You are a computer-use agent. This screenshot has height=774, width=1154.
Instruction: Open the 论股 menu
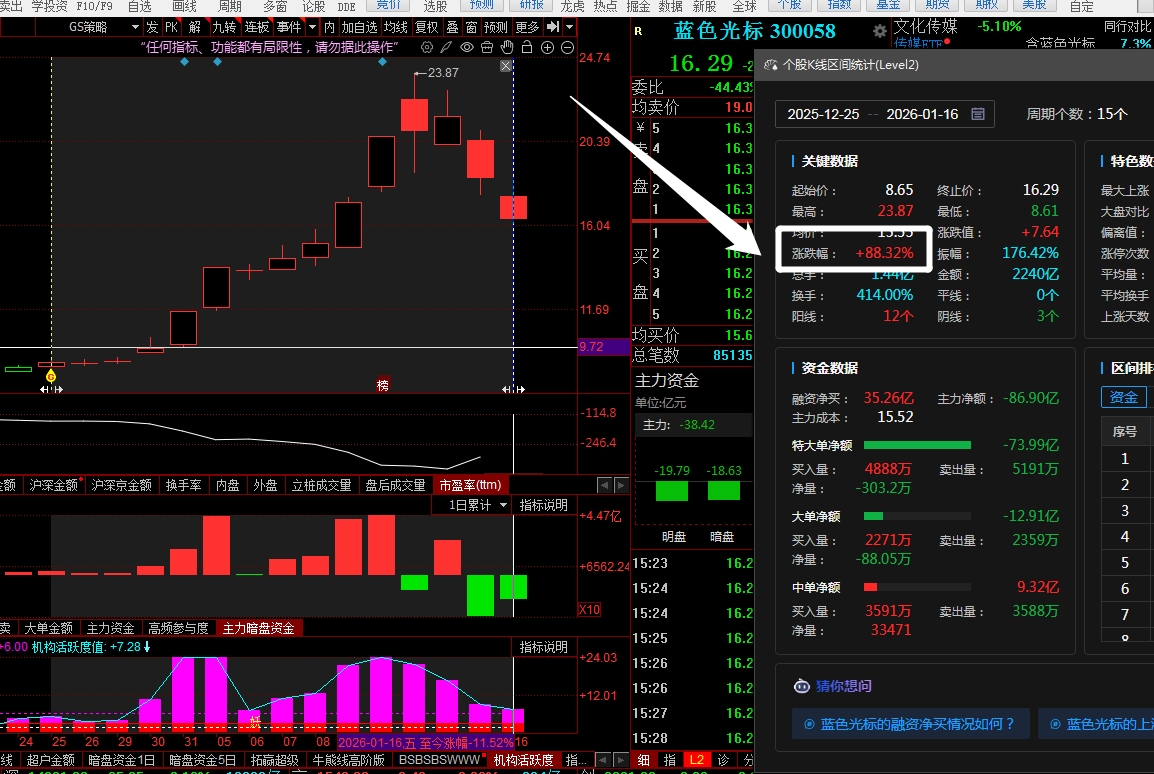point(314,6)
